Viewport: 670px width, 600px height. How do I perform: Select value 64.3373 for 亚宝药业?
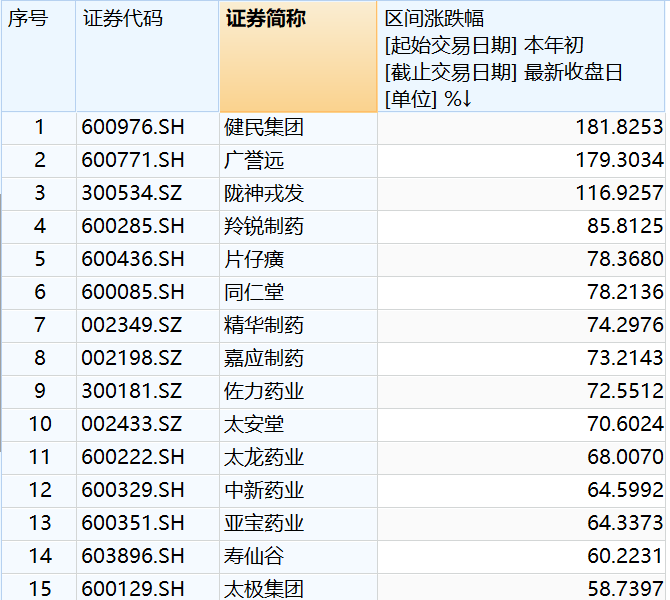pos(625,523)
